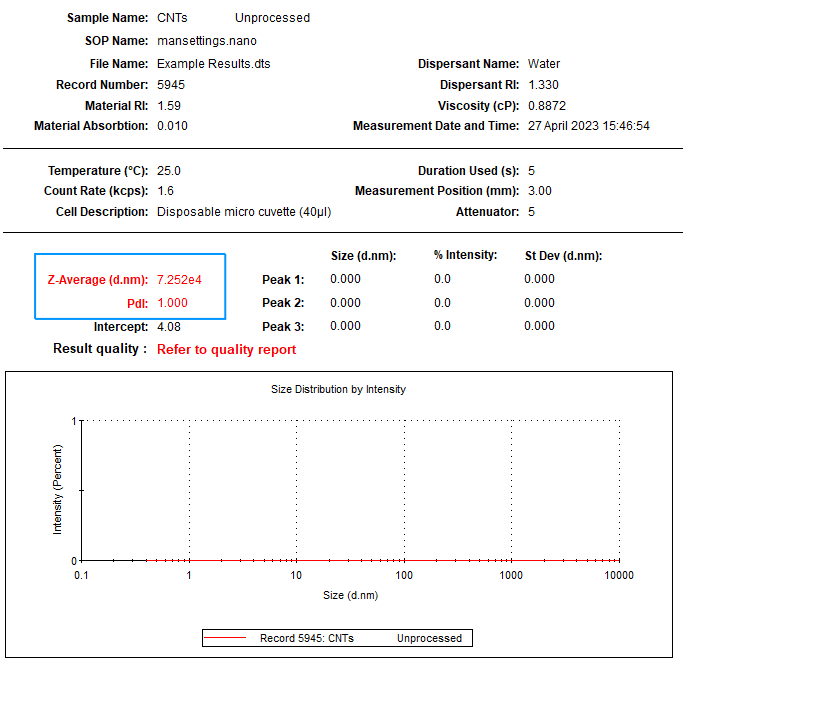Click the temperature value 25.0
The width and height of the screenshot is (824, 725).
[169, 171]
